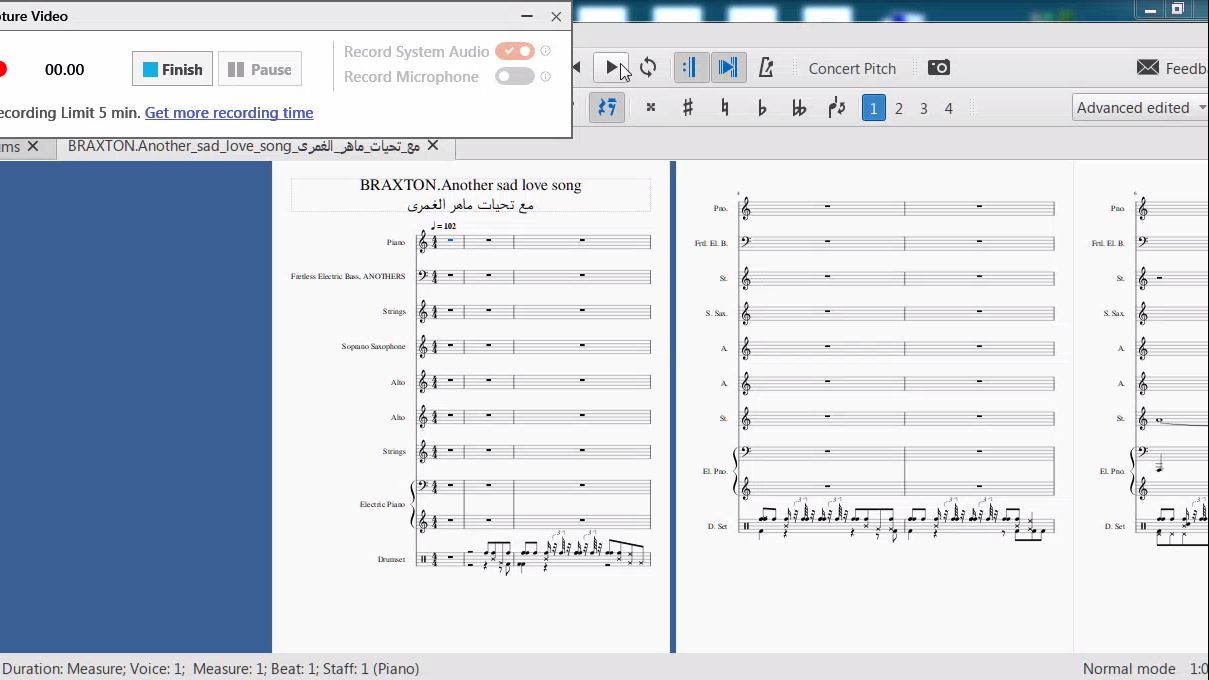Select voice 4
Screen dimensions: 1209x680
point(949,108)
